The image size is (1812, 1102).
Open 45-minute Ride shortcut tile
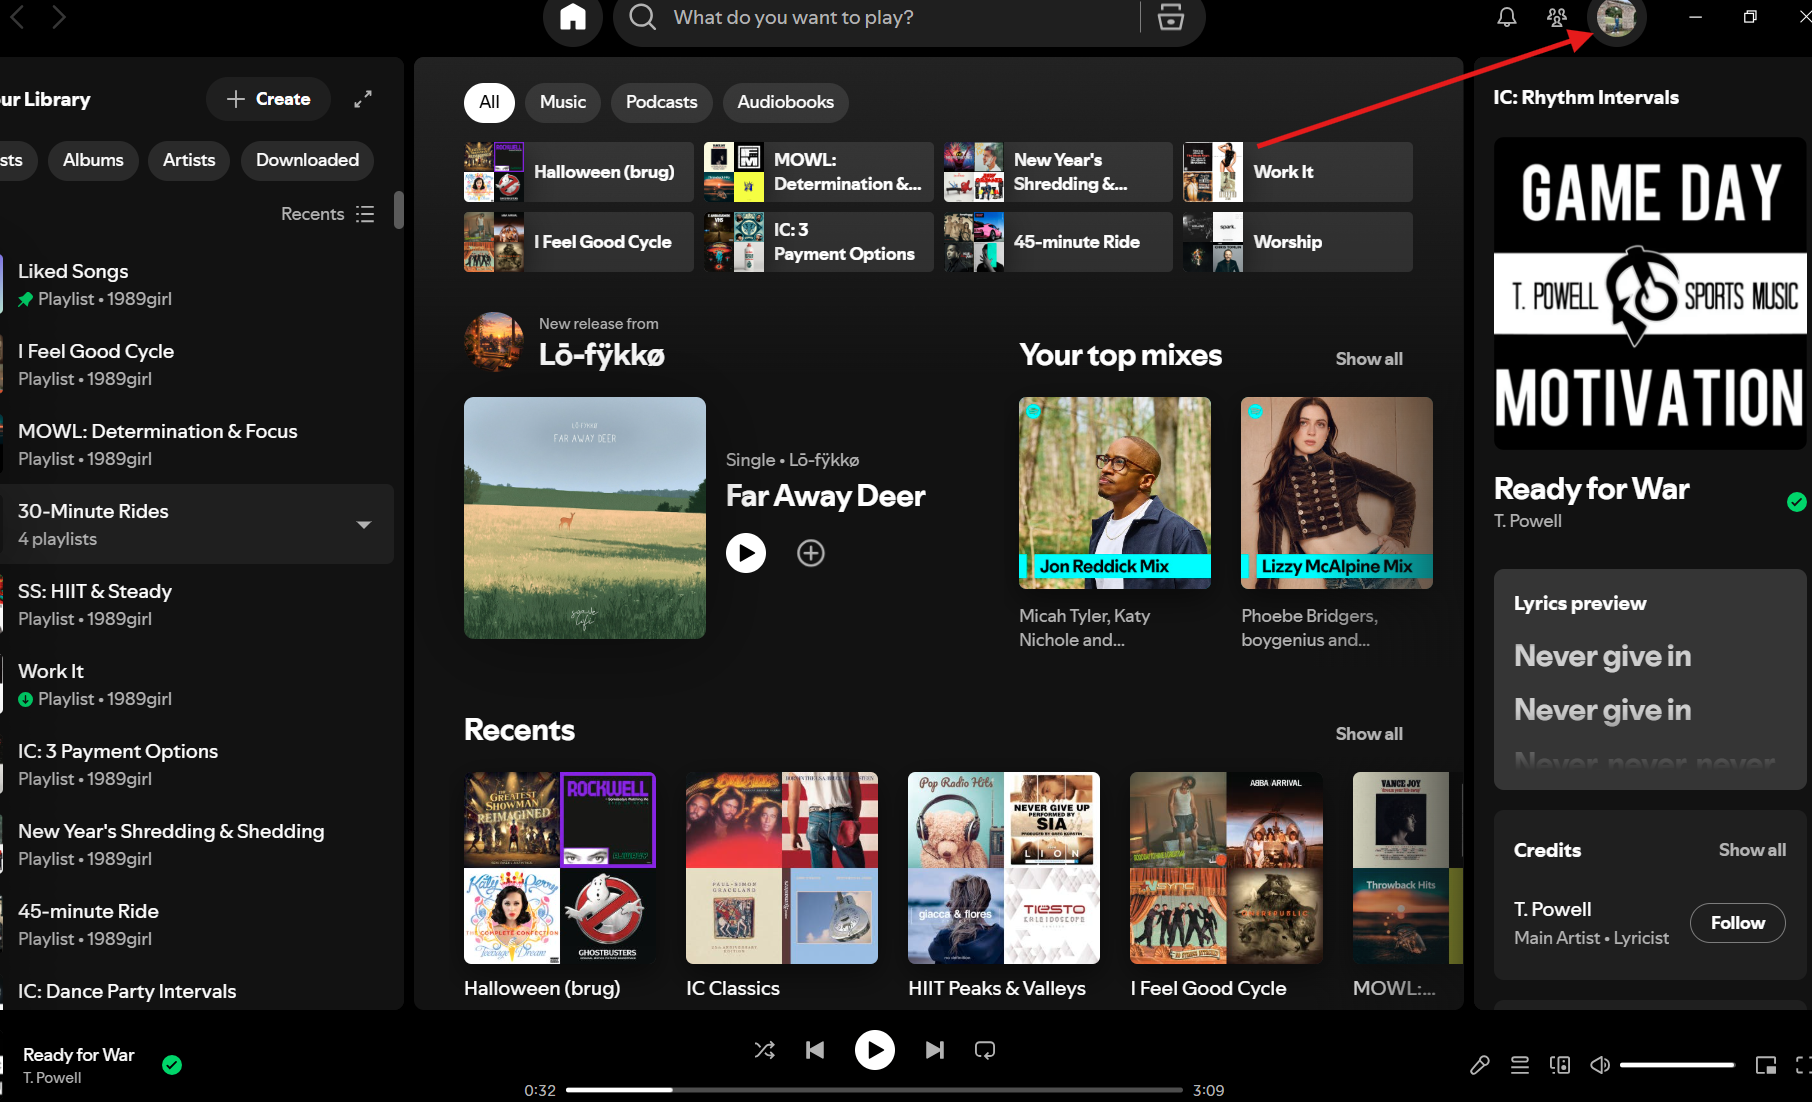pyautogui.click(x=1058, y=242)
